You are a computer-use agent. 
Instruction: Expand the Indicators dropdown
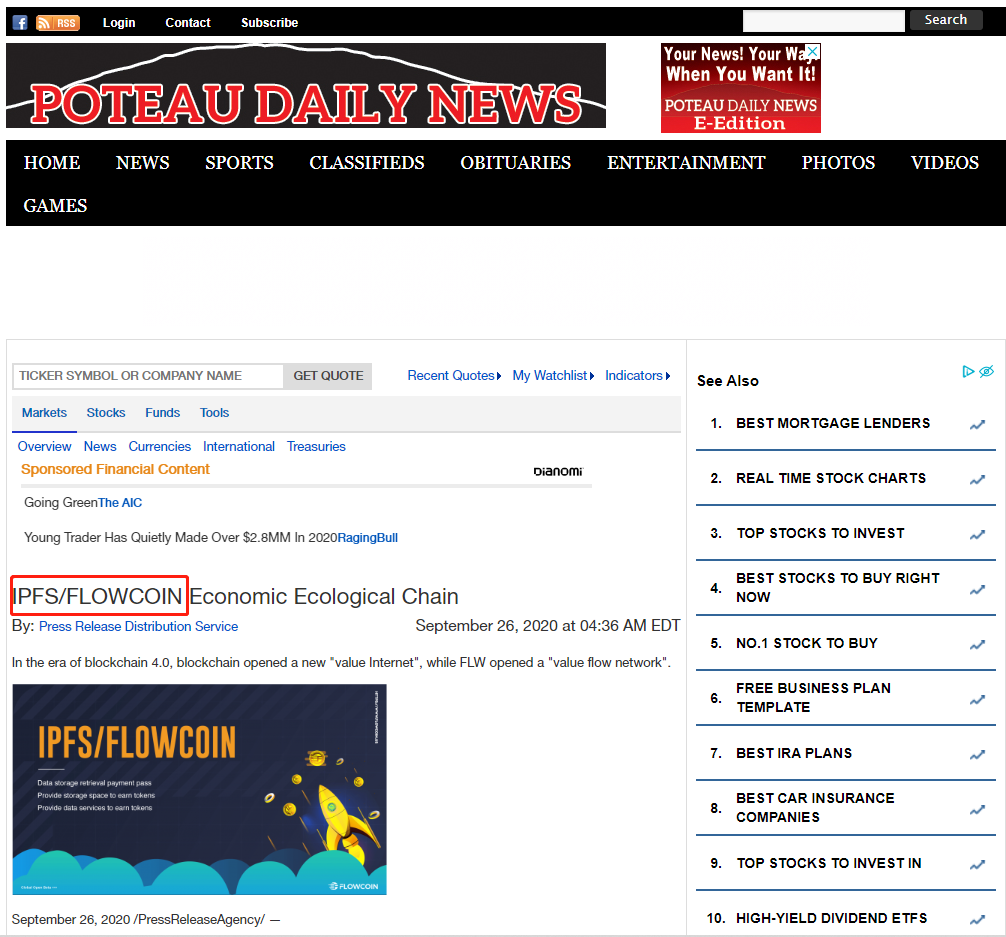tap(638, 375)
